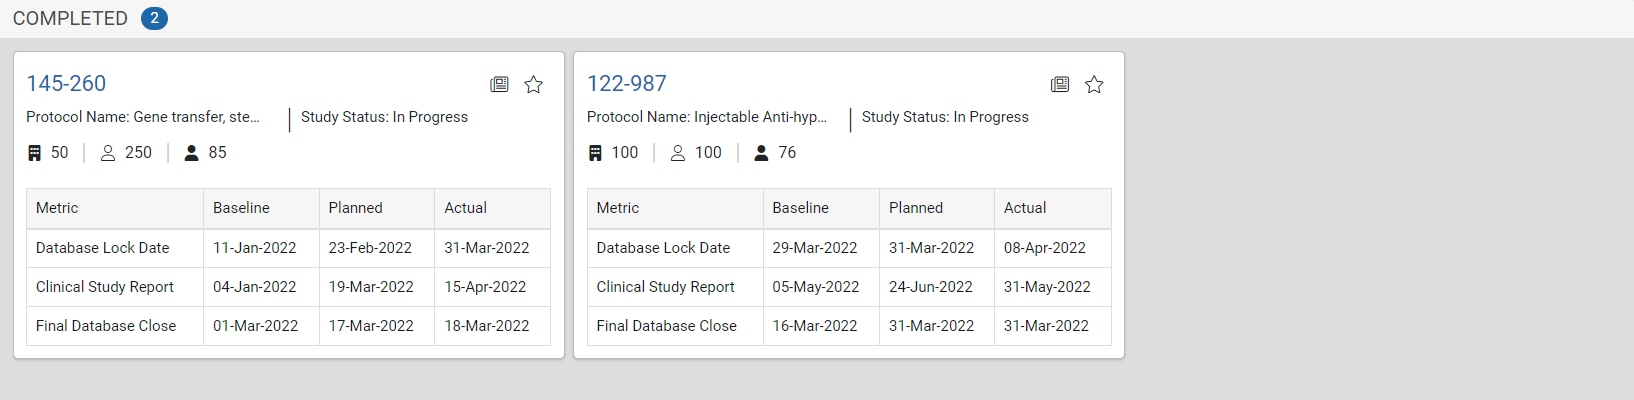Click filled person icon showing 85
The image size is (1634, 400).
[192, 153]
